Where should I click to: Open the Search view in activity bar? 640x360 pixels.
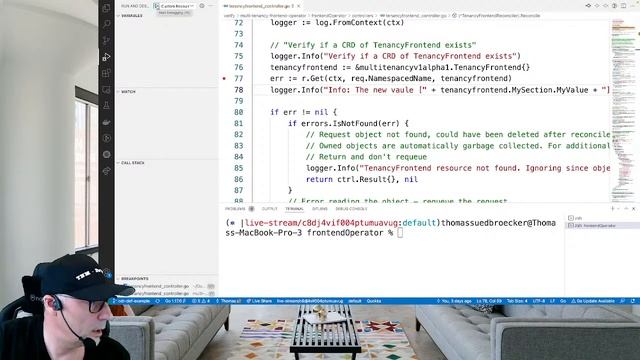(x=107, y=24)
